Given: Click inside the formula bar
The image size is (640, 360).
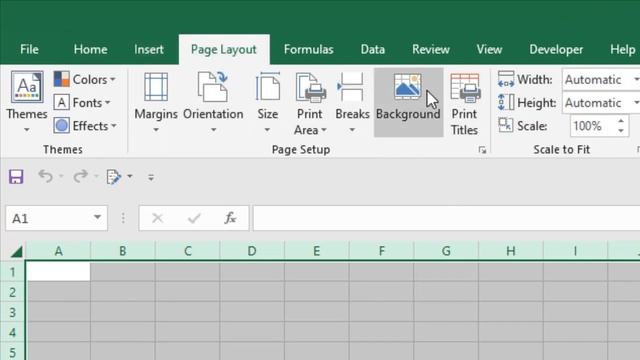Looking at the screenshot, I should [446, 218].
